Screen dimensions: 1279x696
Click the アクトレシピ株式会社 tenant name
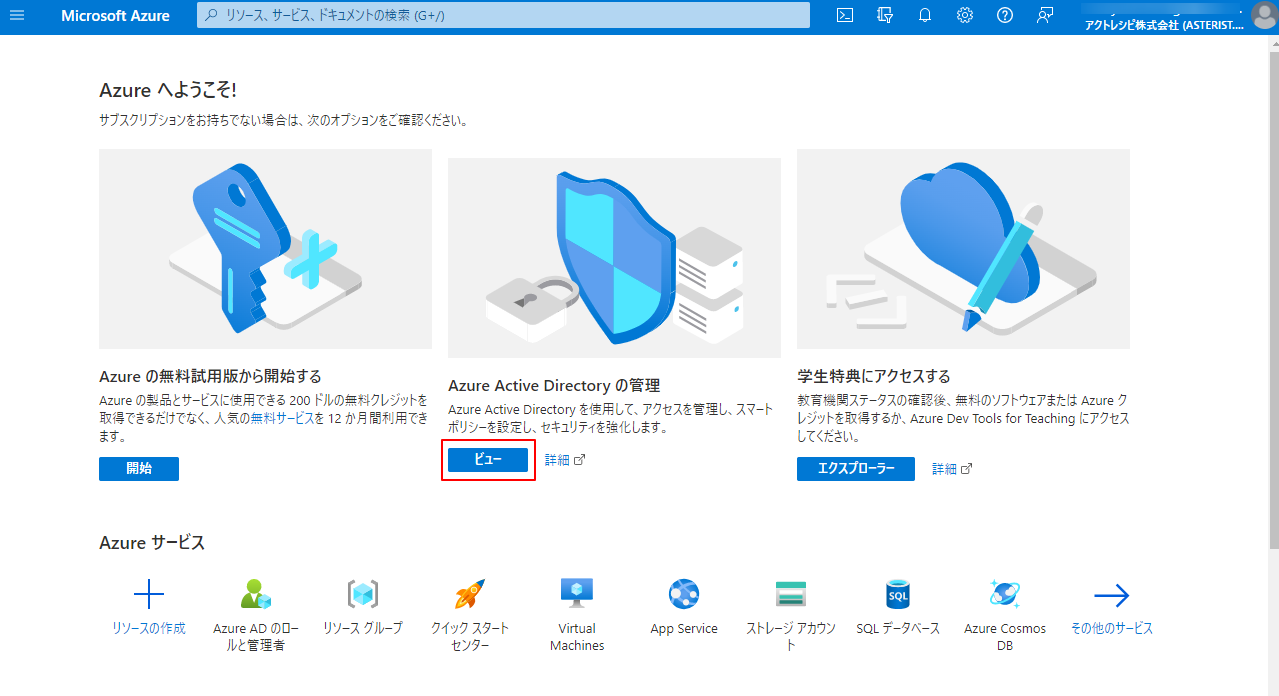1164,25
